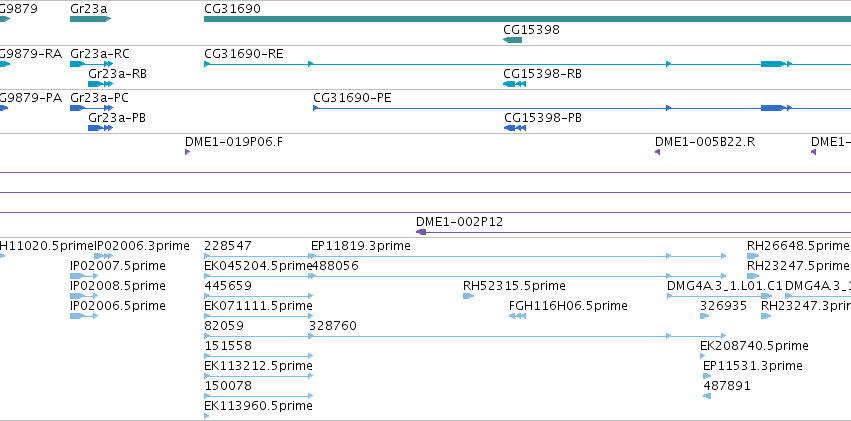Viewport: 851px width, 421px height.
Task: Click the CG15398-PB protein glyph
Action: (515, 128)
